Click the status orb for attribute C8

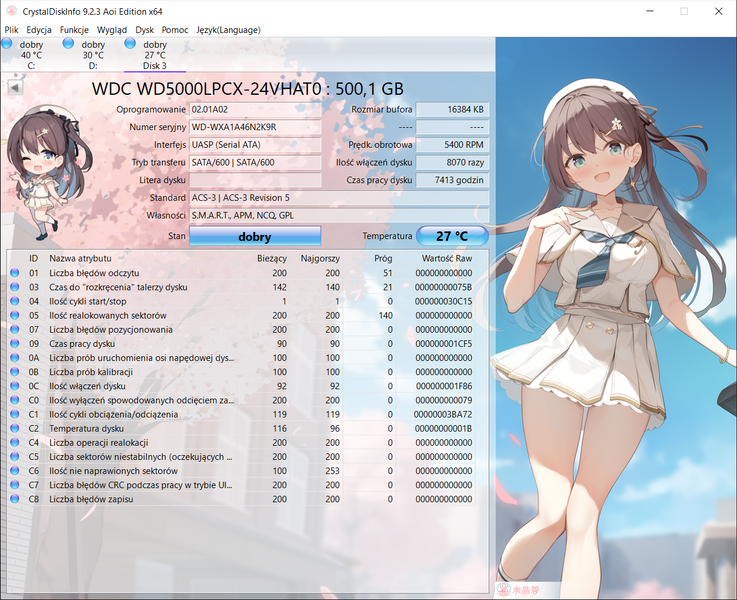click(15, 499)
